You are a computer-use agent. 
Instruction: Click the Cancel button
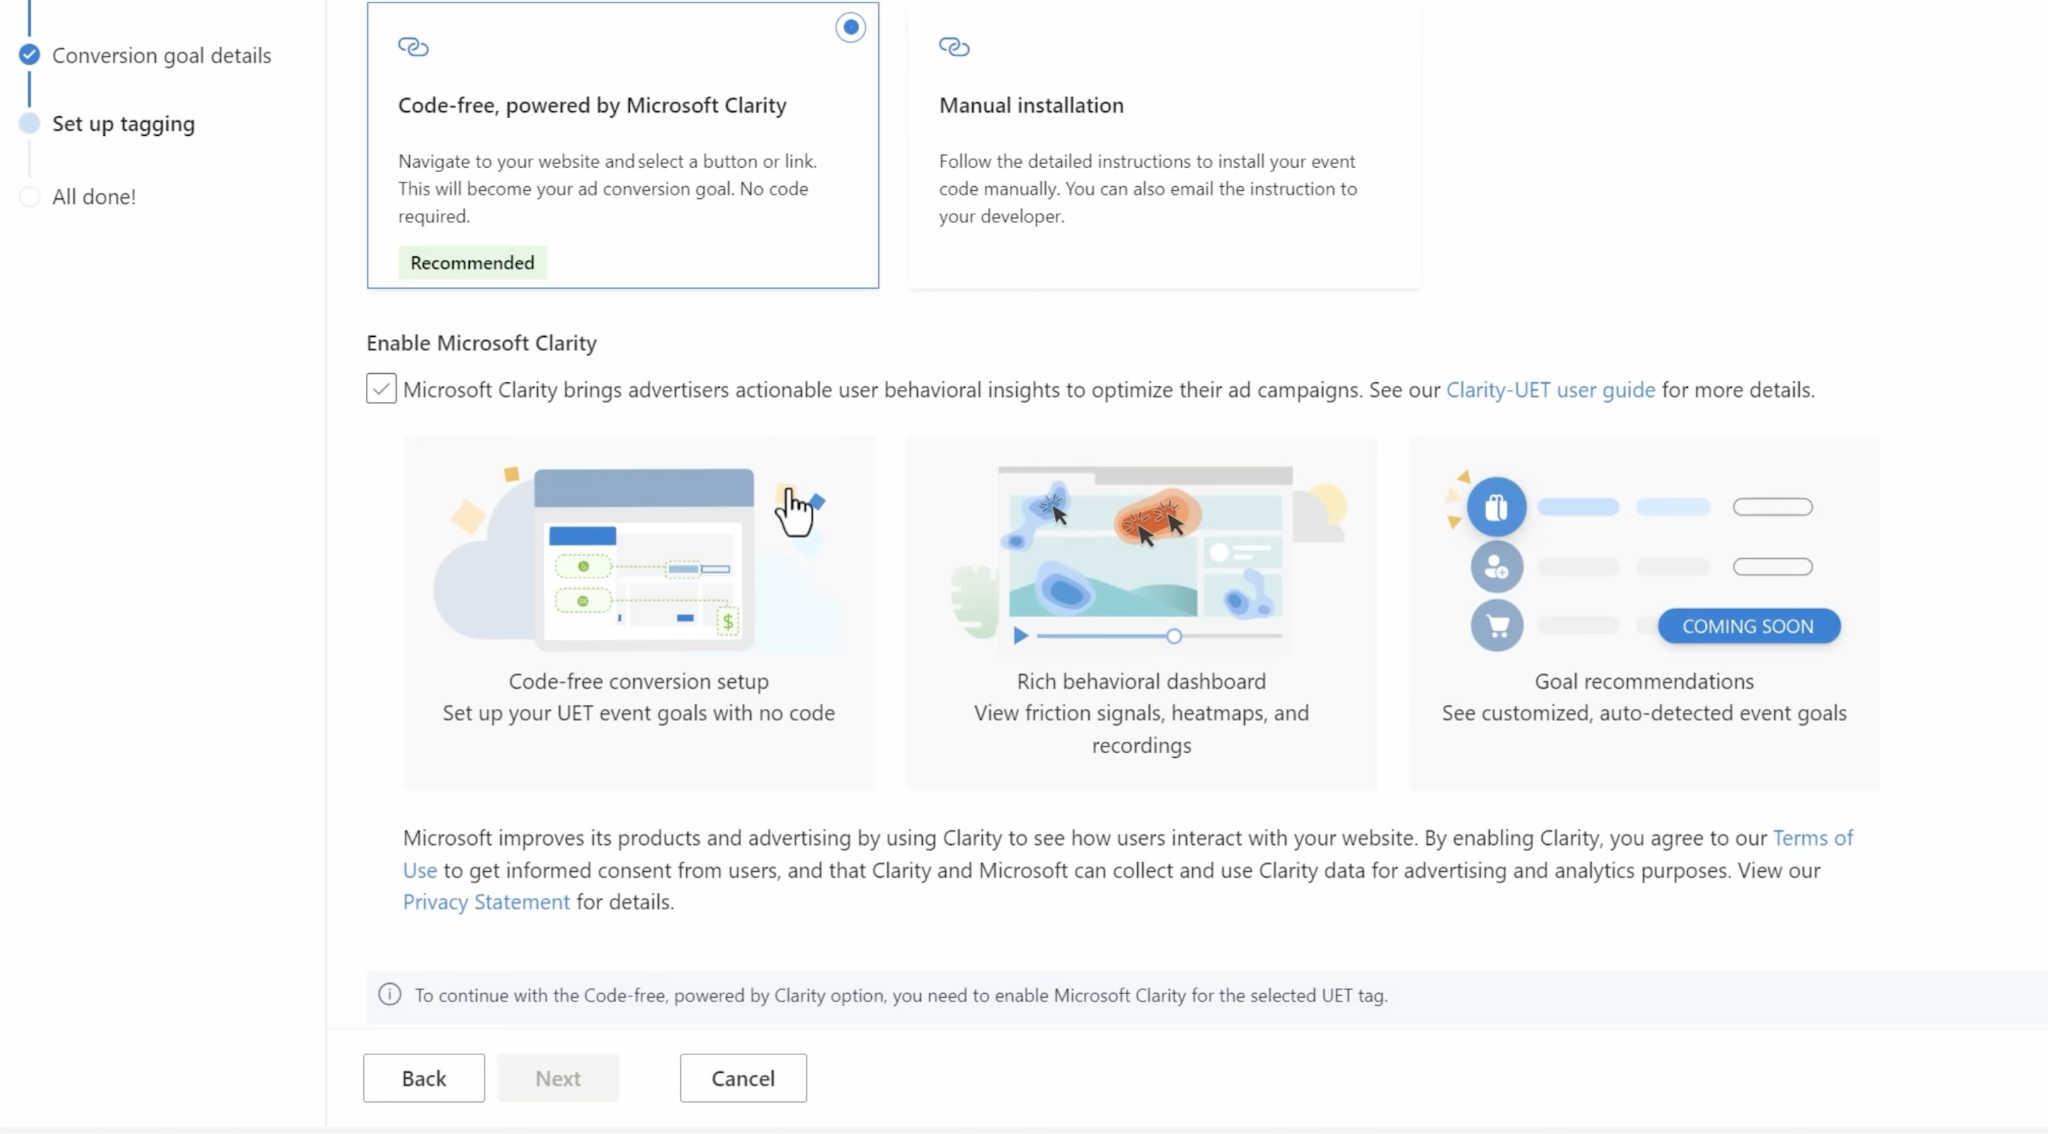click(x=743, y=1078)
